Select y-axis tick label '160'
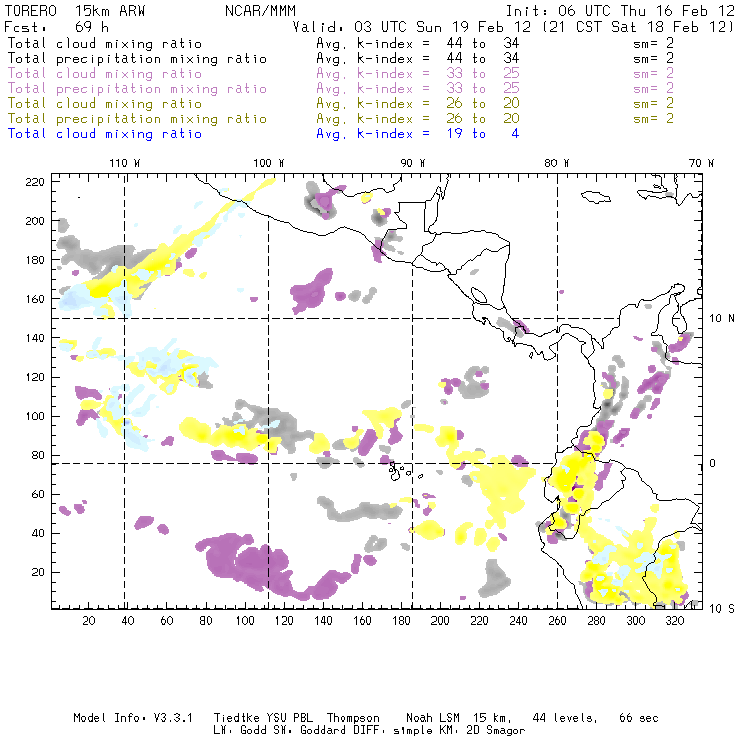Image resolution: width=740 pixels, height=740 pixels. [x=35, y=299]
